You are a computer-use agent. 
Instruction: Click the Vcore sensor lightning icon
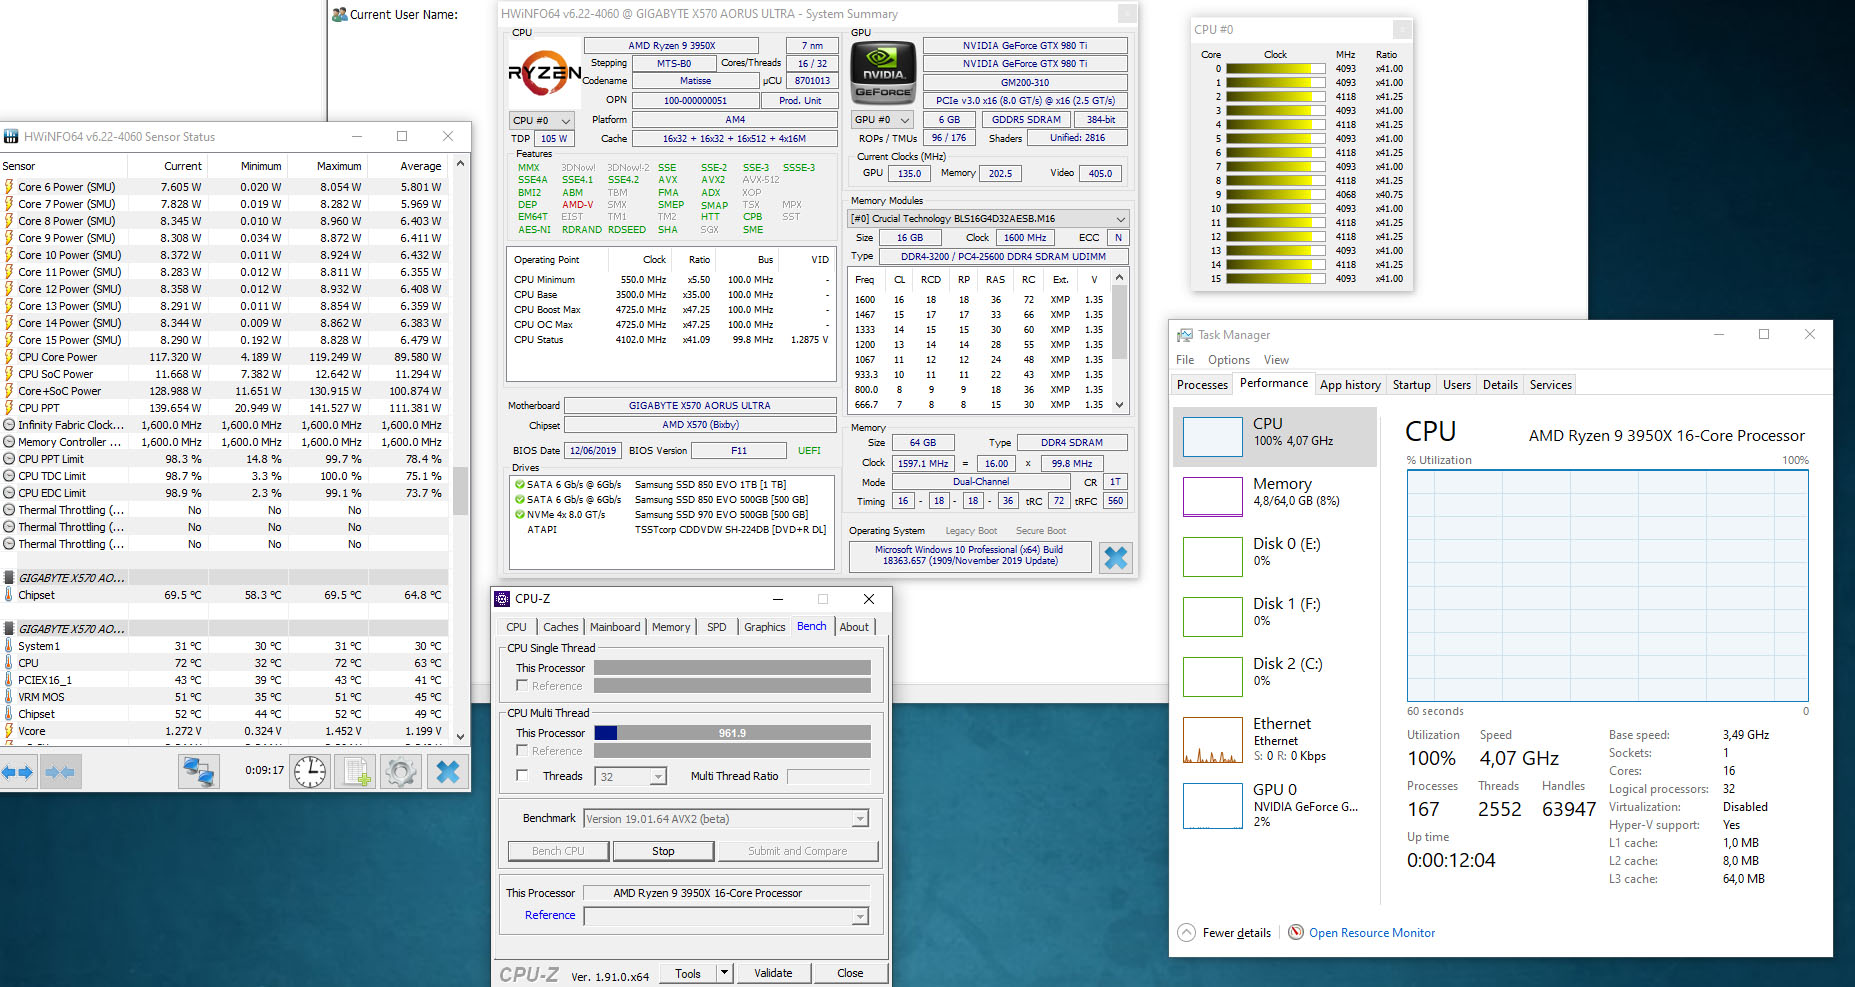click(9, 731)
